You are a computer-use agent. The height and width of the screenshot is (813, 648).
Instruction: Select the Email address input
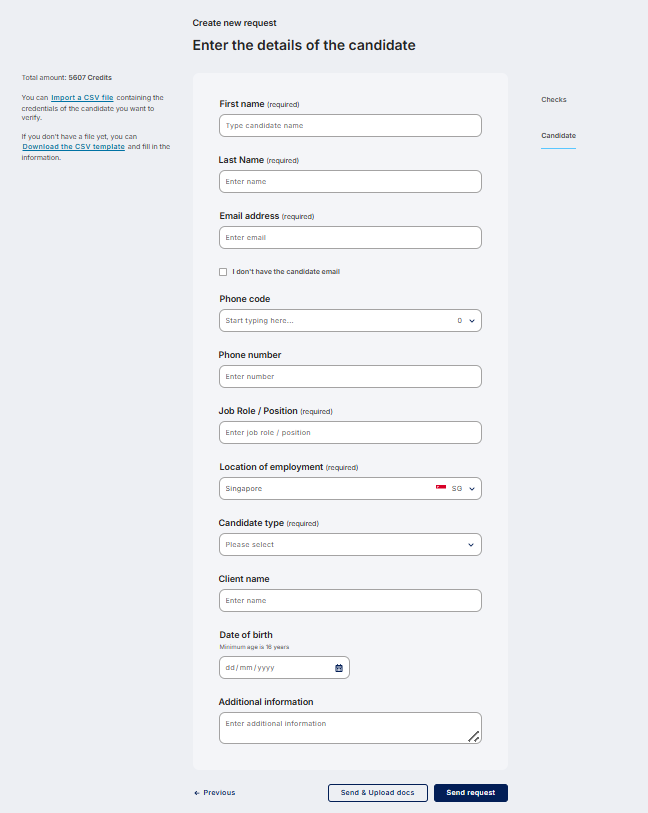point(350,238)
